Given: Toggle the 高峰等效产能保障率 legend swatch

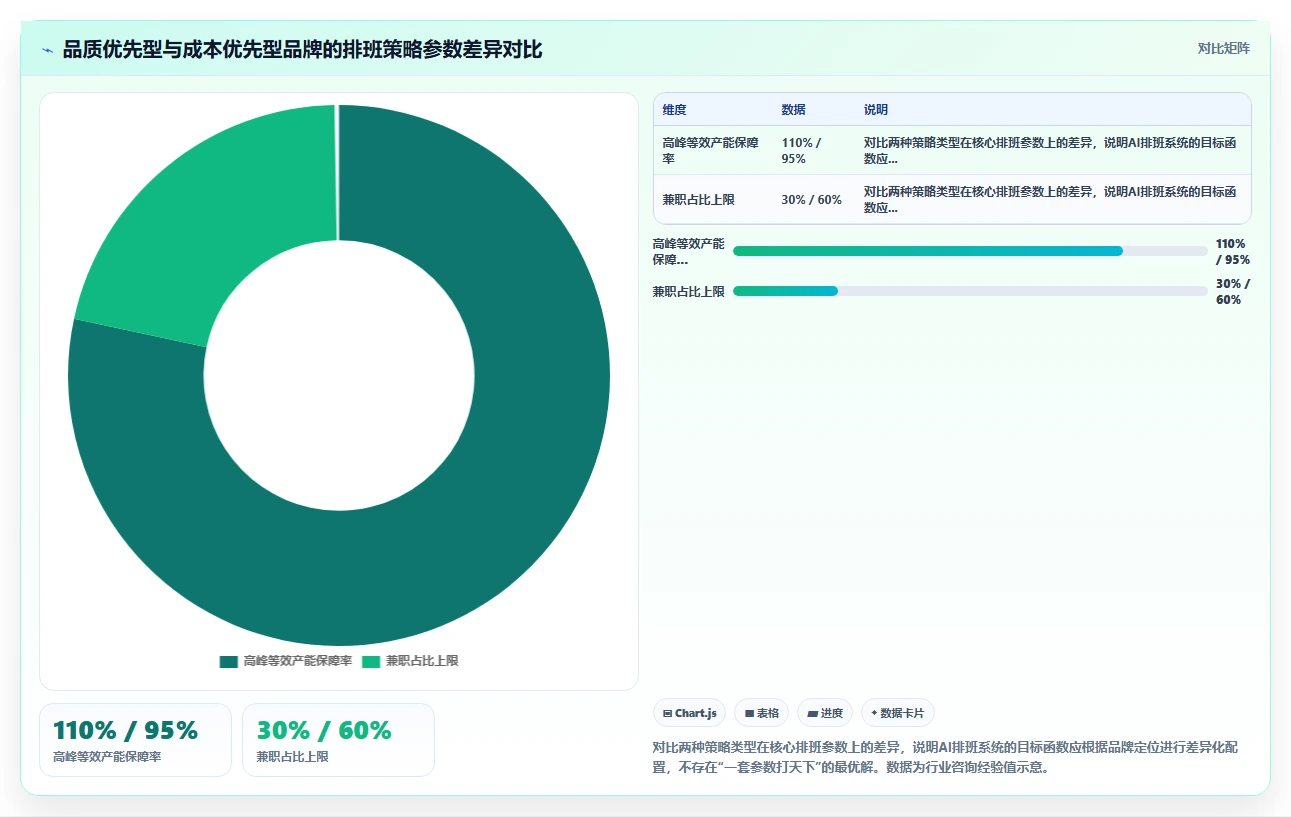Looking at the screenshot, I should 229,661.
